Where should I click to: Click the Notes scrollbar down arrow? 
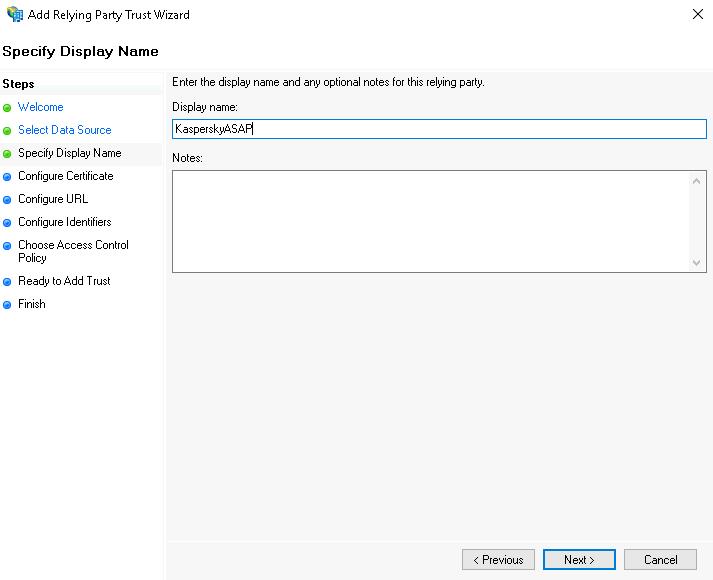[x=697, y=262]
